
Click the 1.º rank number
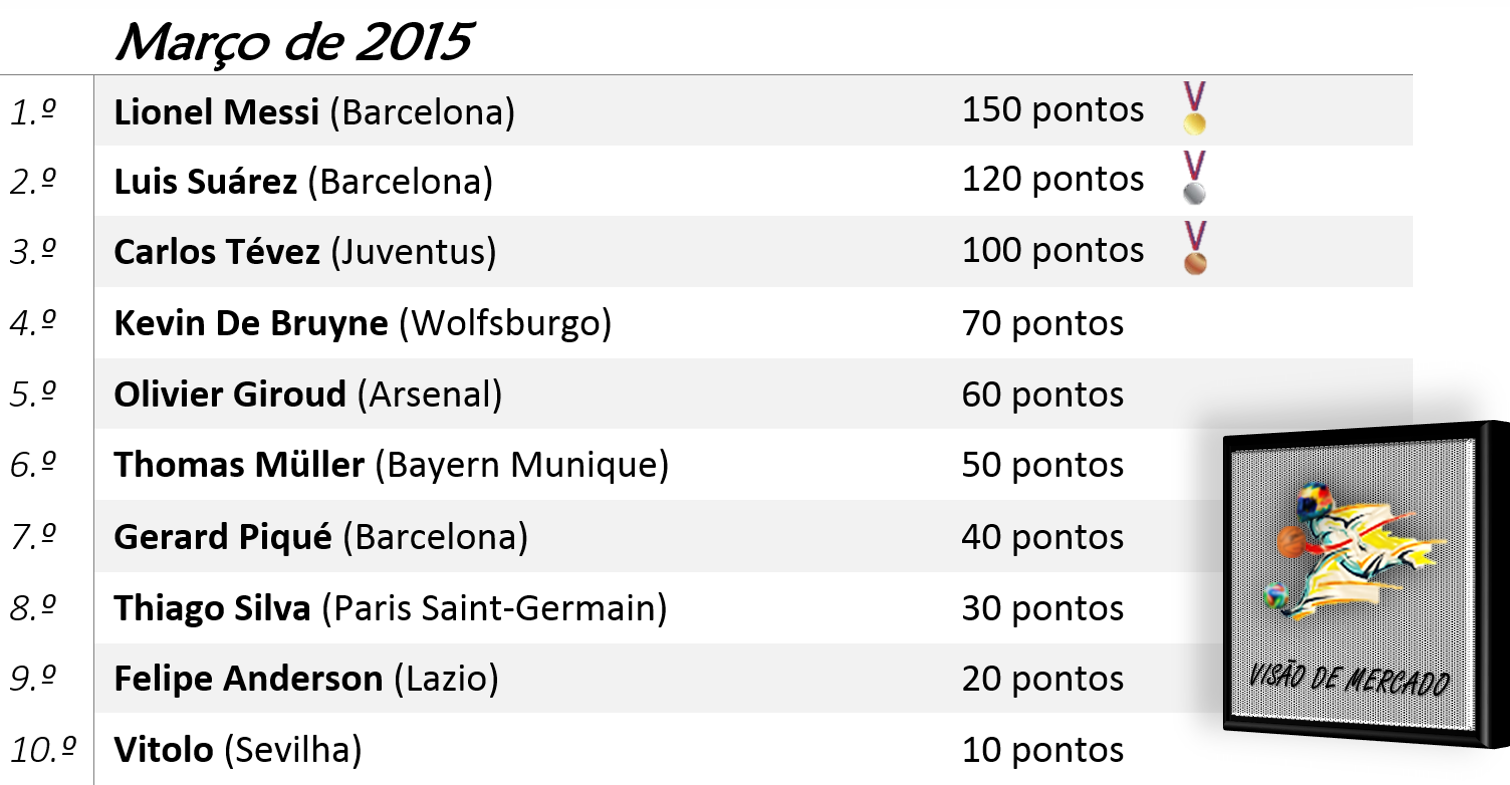point(32,112)
